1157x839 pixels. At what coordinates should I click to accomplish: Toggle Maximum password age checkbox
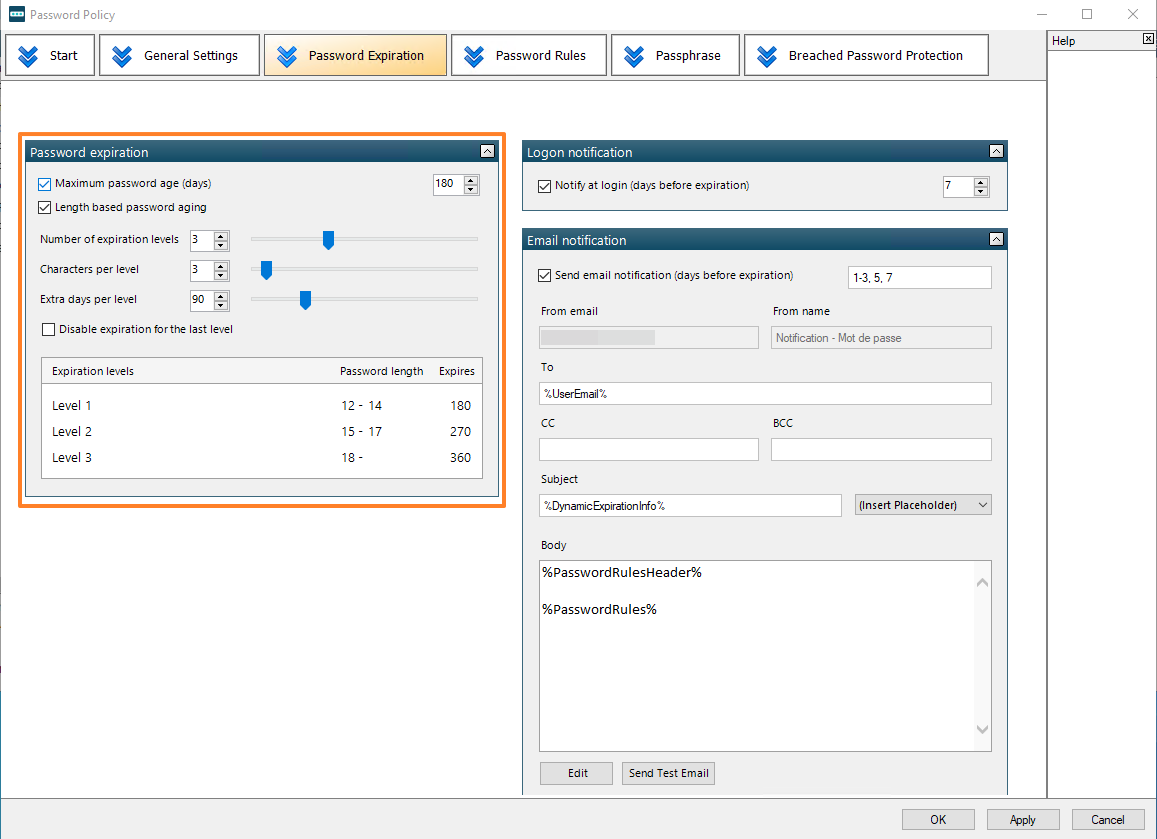44,184
